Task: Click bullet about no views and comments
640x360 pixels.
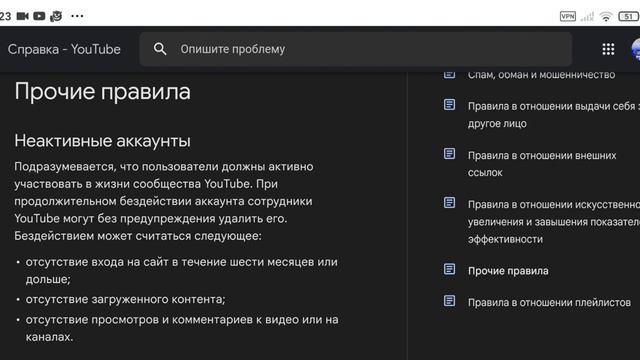Action: (182, 328)
